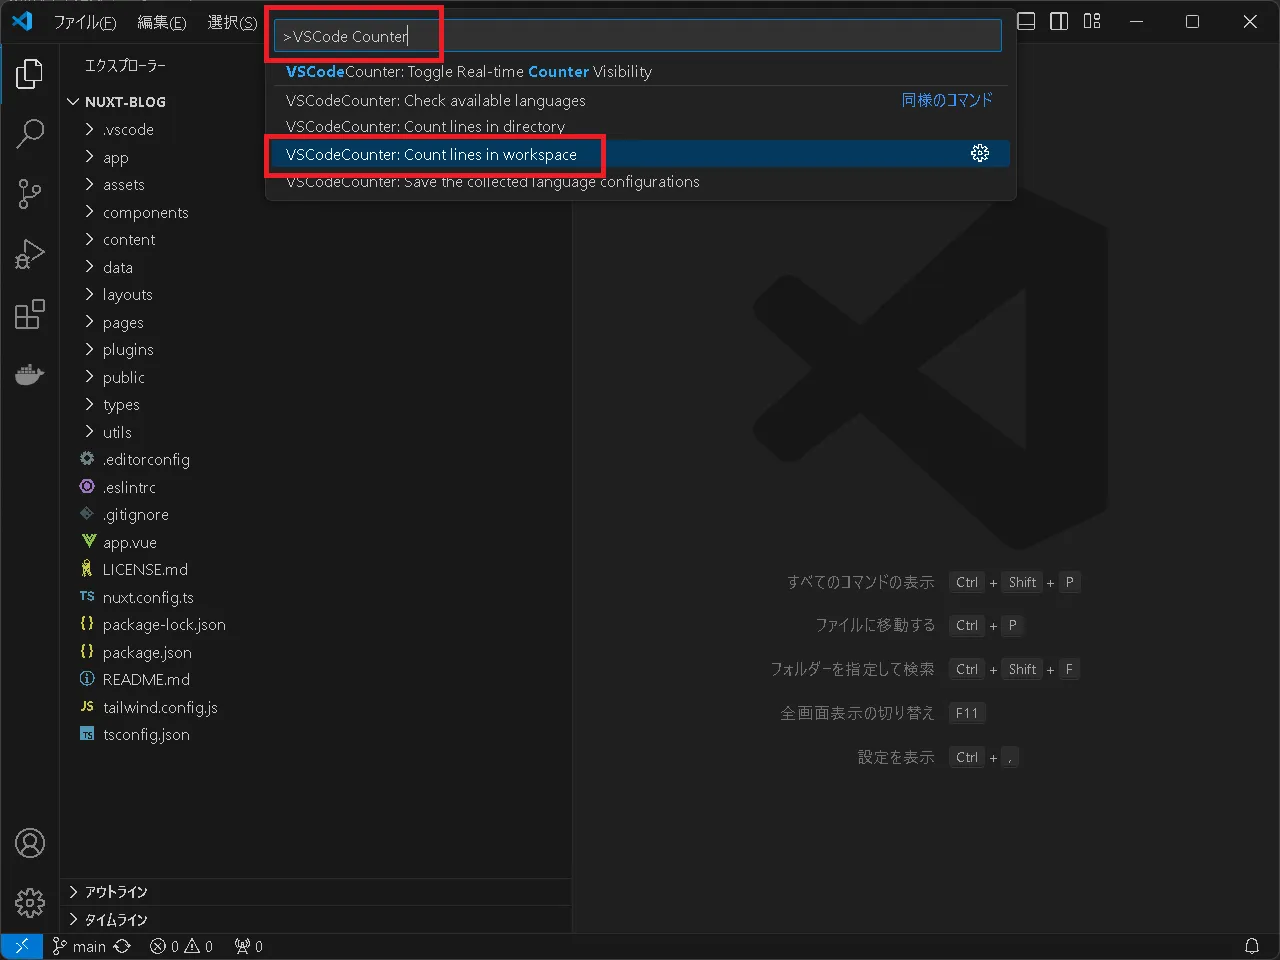The height and width of the screenshot is (960, 1280).
Task: Toggle the panel layout icon in title bar
Action: pos(1026,21)
